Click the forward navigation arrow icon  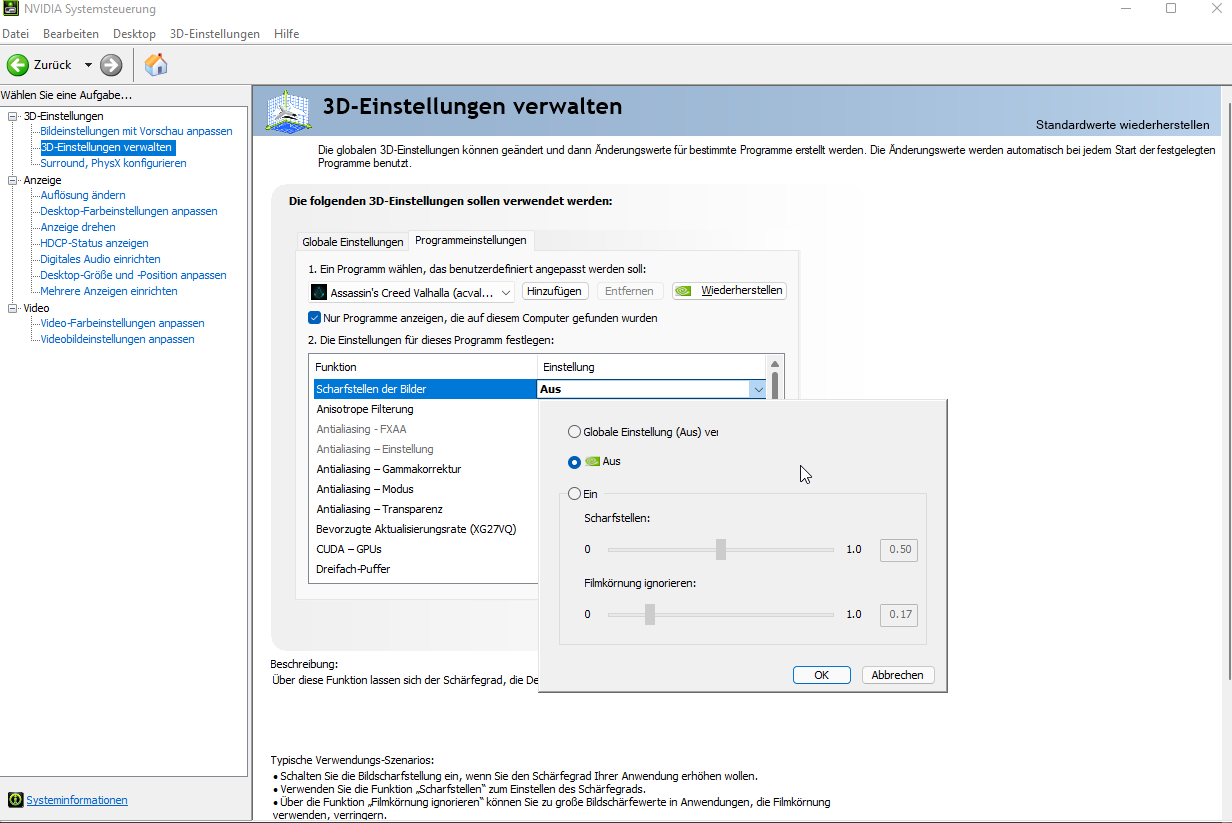click(109, 64)
